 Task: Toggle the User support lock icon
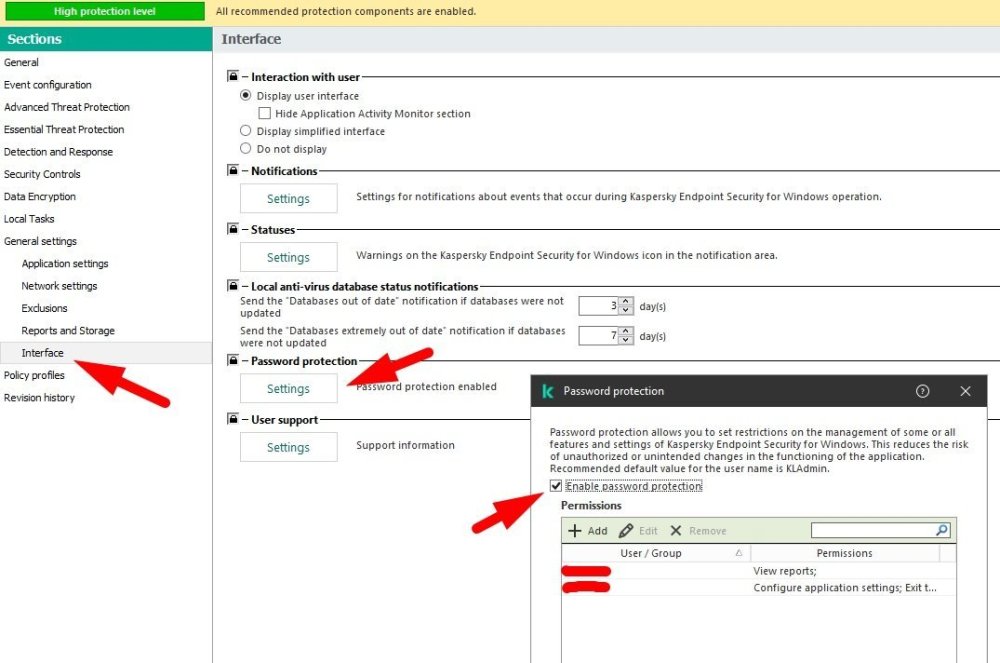(233, 419)
